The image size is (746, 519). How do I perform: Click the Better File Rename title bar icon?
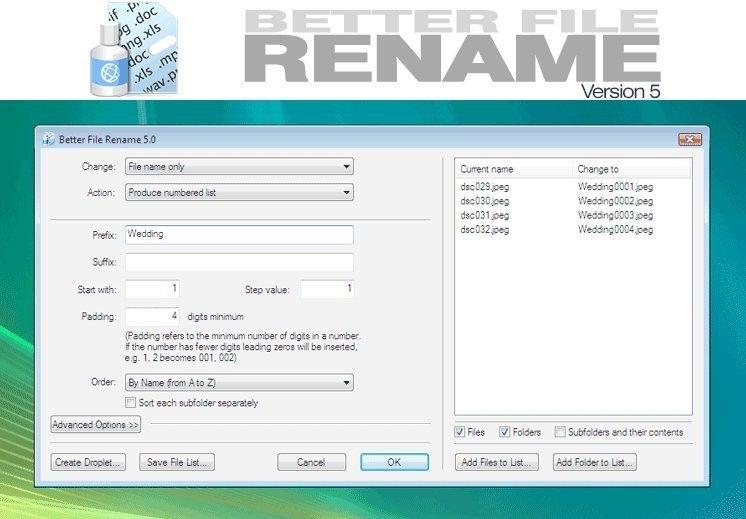[49, 139]
